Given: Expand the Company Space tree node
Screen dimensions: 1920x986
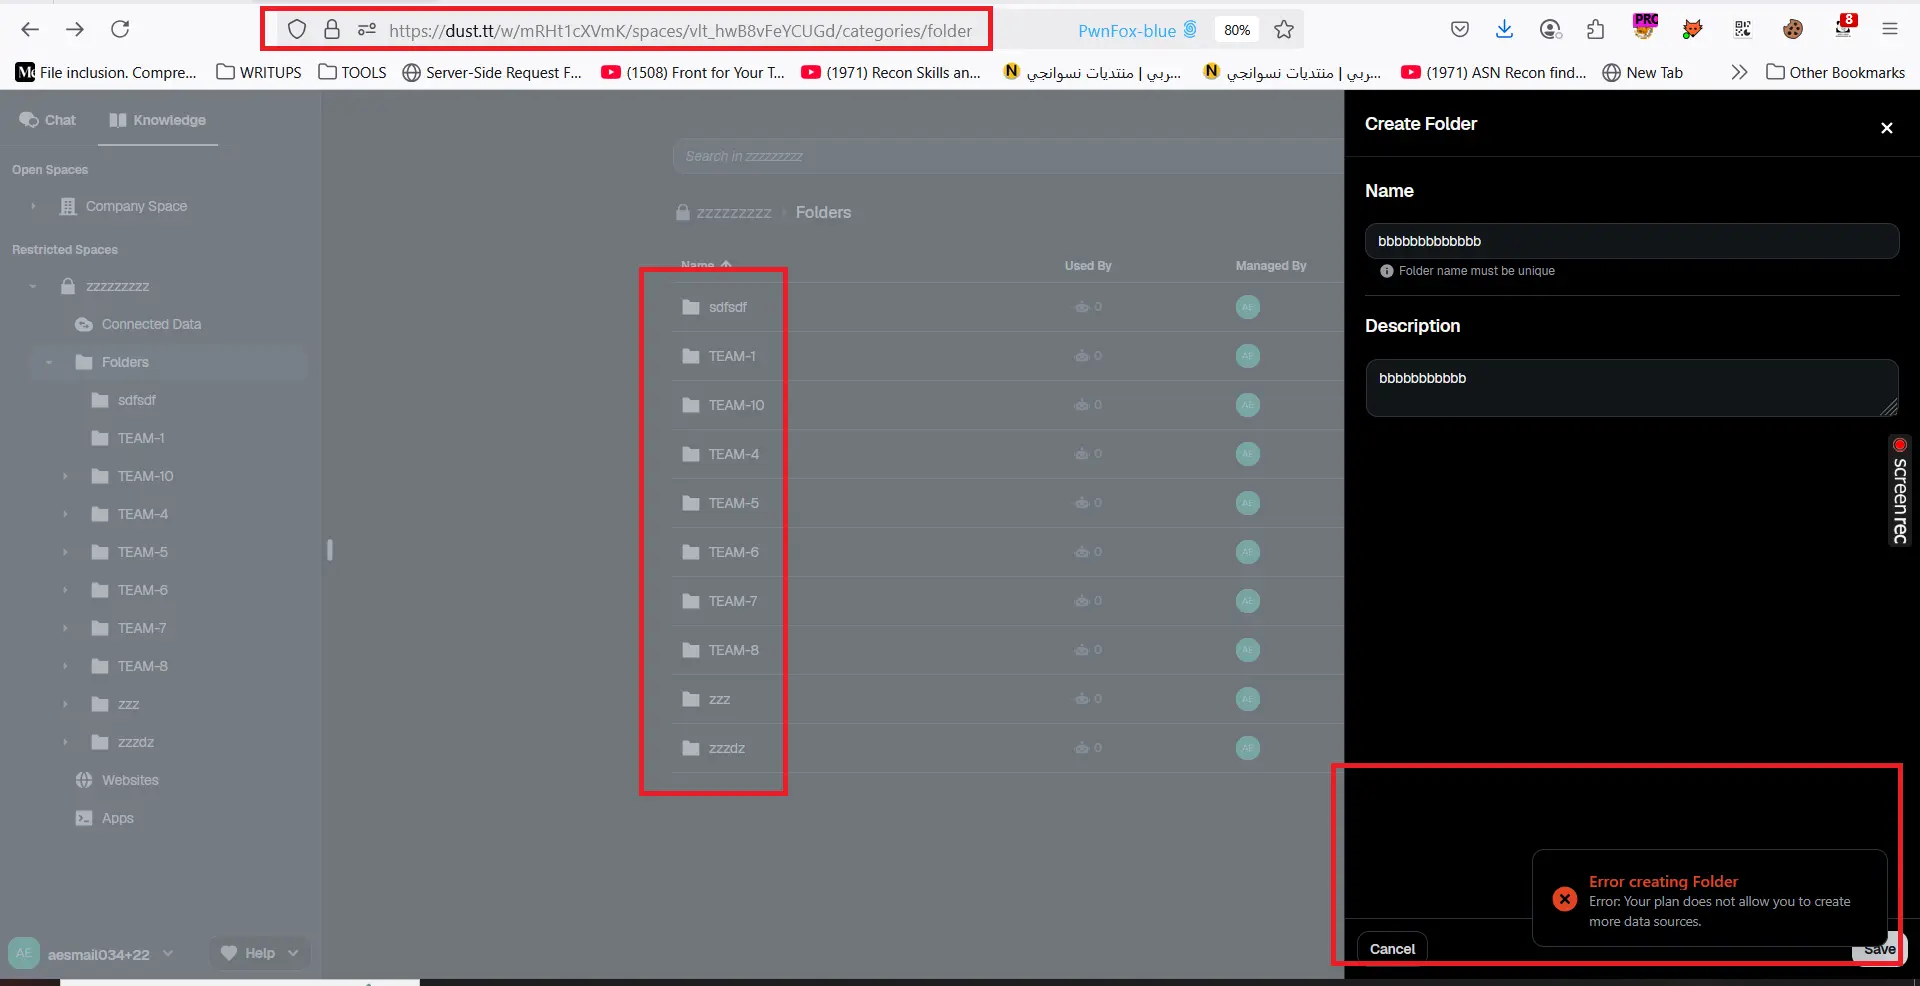Looking at the screenshot, I should click(33, 207).
